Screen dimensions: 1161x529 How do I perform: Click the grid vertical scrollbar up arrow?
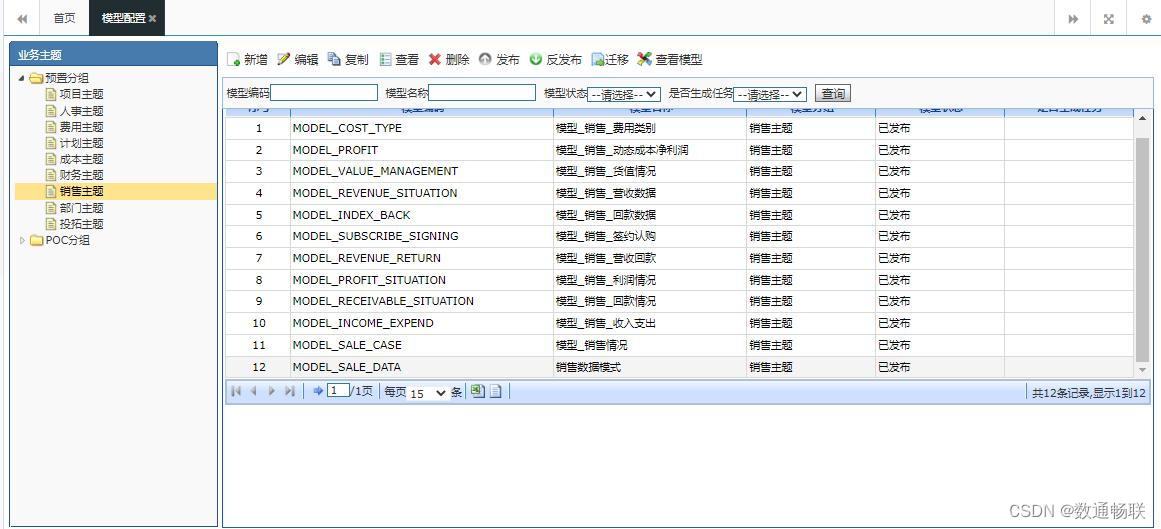1142,118
